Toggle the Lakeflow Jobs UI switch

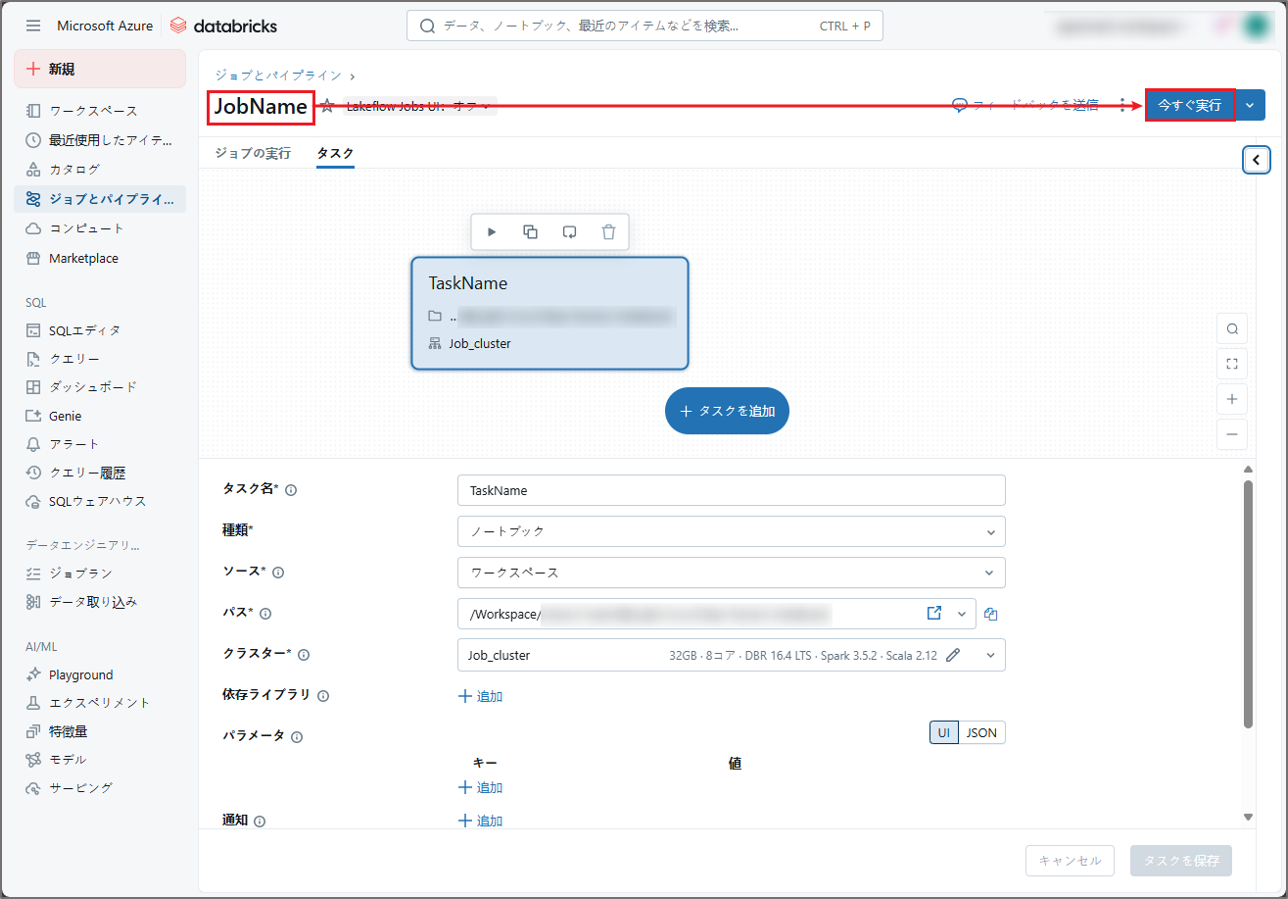(420, 106)
